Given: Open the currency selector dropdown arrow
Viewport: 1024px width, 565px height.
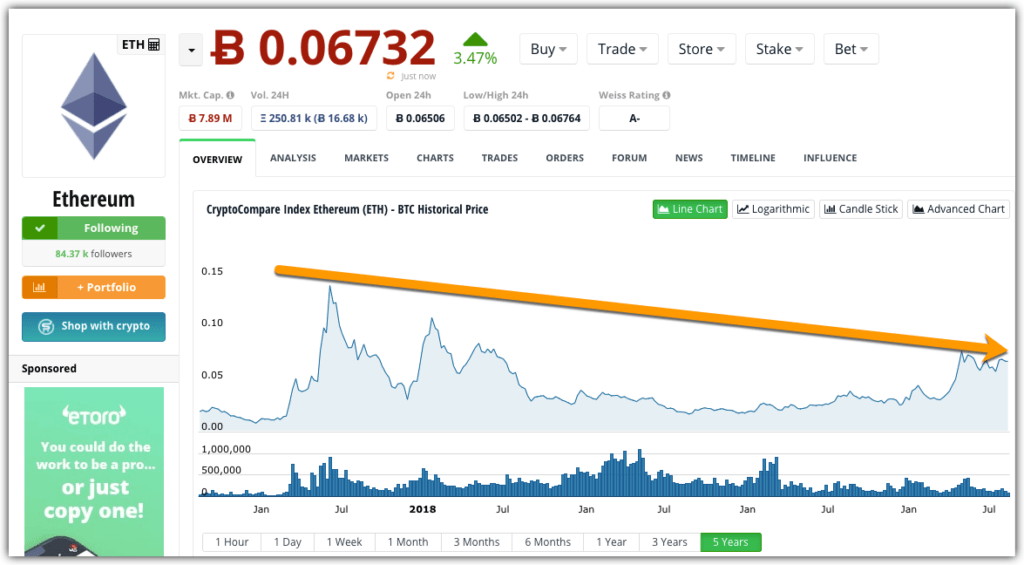Looking at the screenshot, I should [191, 50].
